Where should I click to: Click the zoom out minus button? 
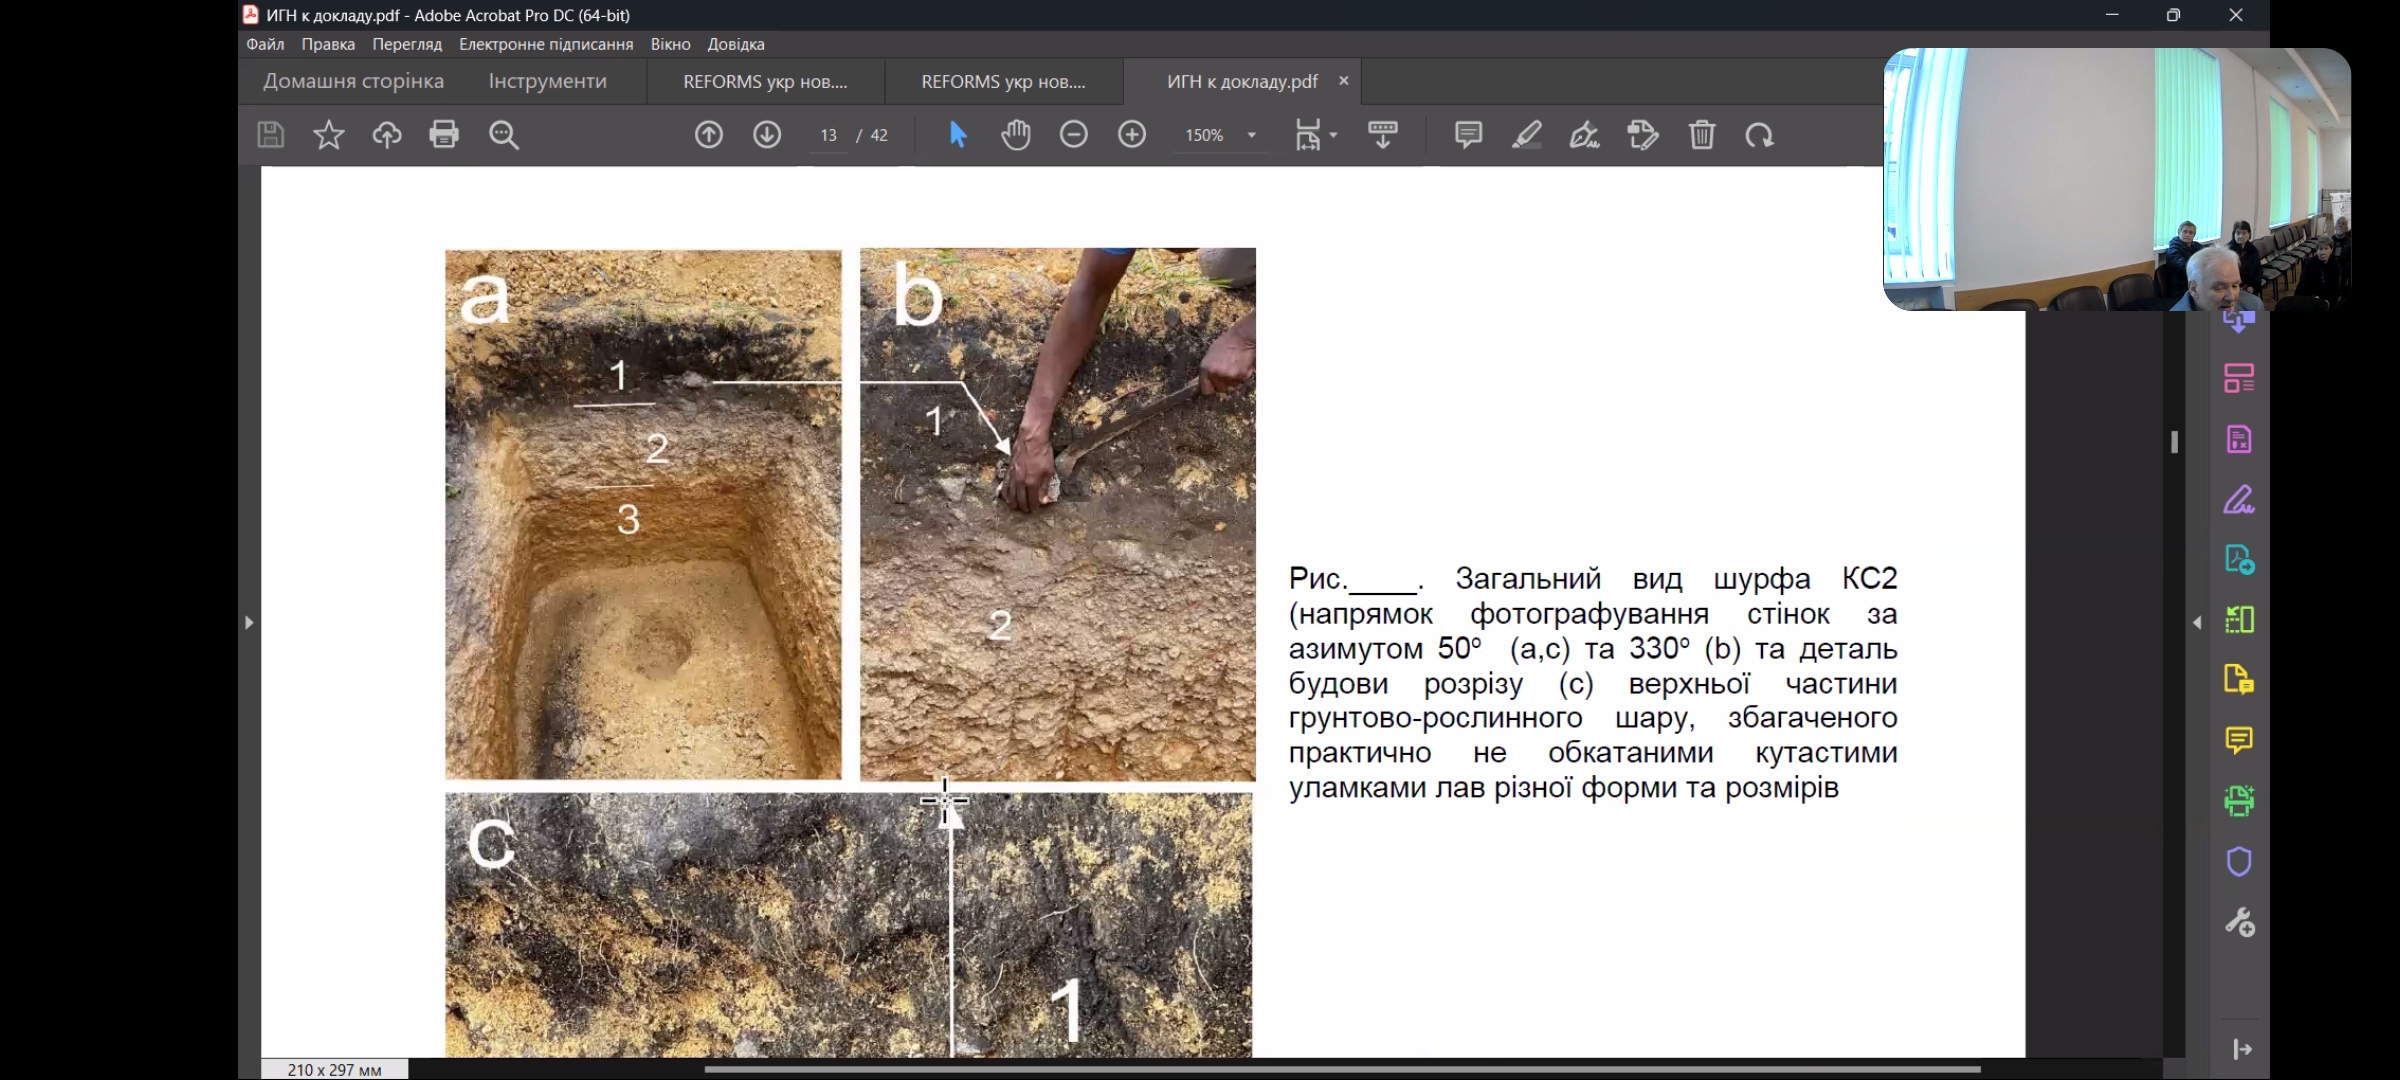pos(1074,135)
